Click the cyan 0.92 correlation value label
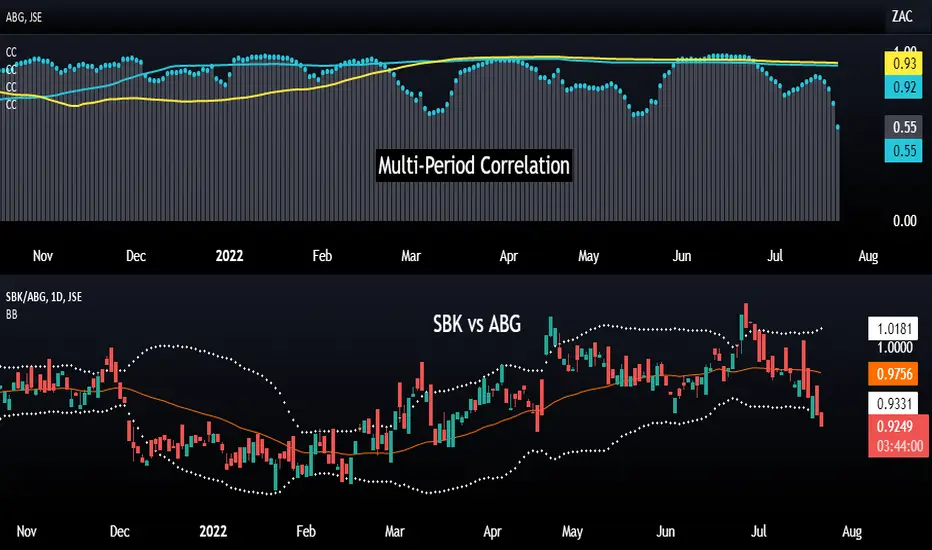 [x=903, y=87]
